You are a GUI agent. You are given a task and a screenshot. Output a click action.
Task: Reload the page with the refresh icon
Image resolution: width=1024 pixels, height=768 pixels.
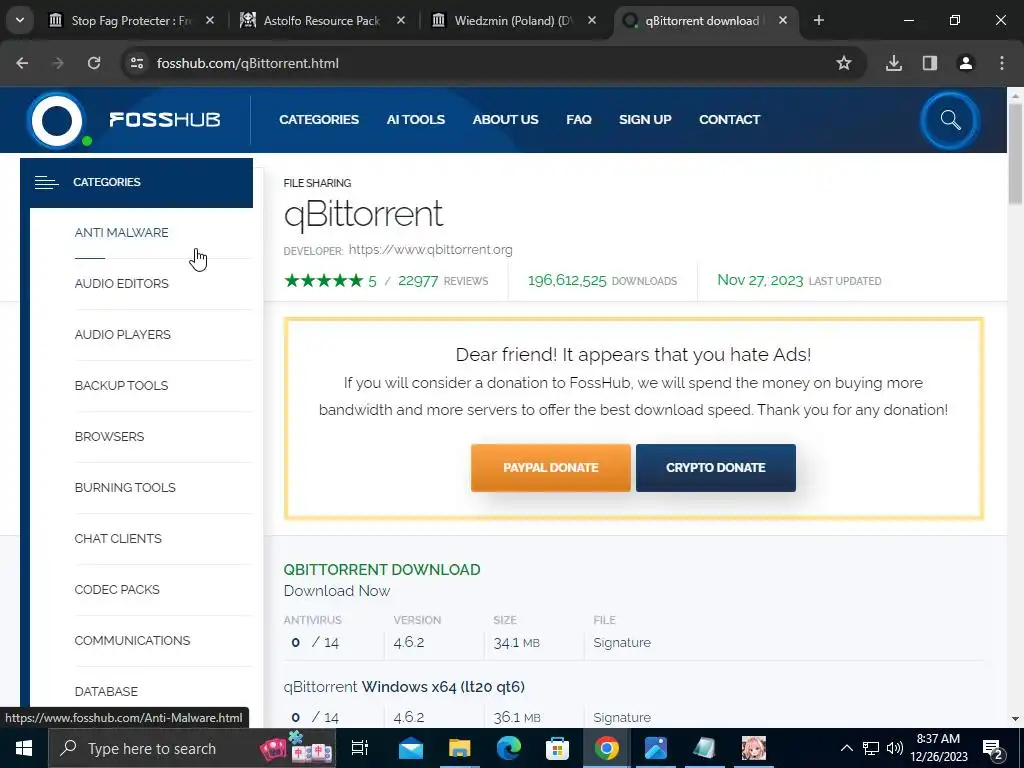94,63
